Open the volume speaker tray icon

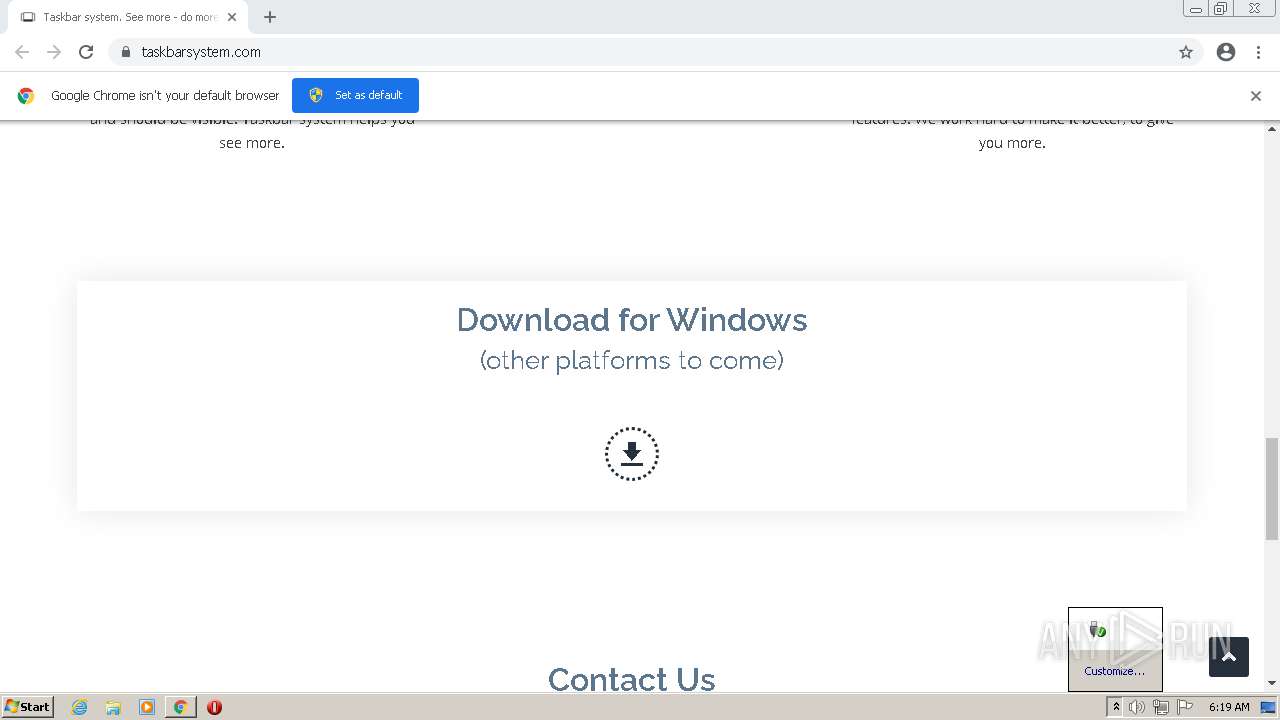pyautogui.click(x=1137, y=707)
